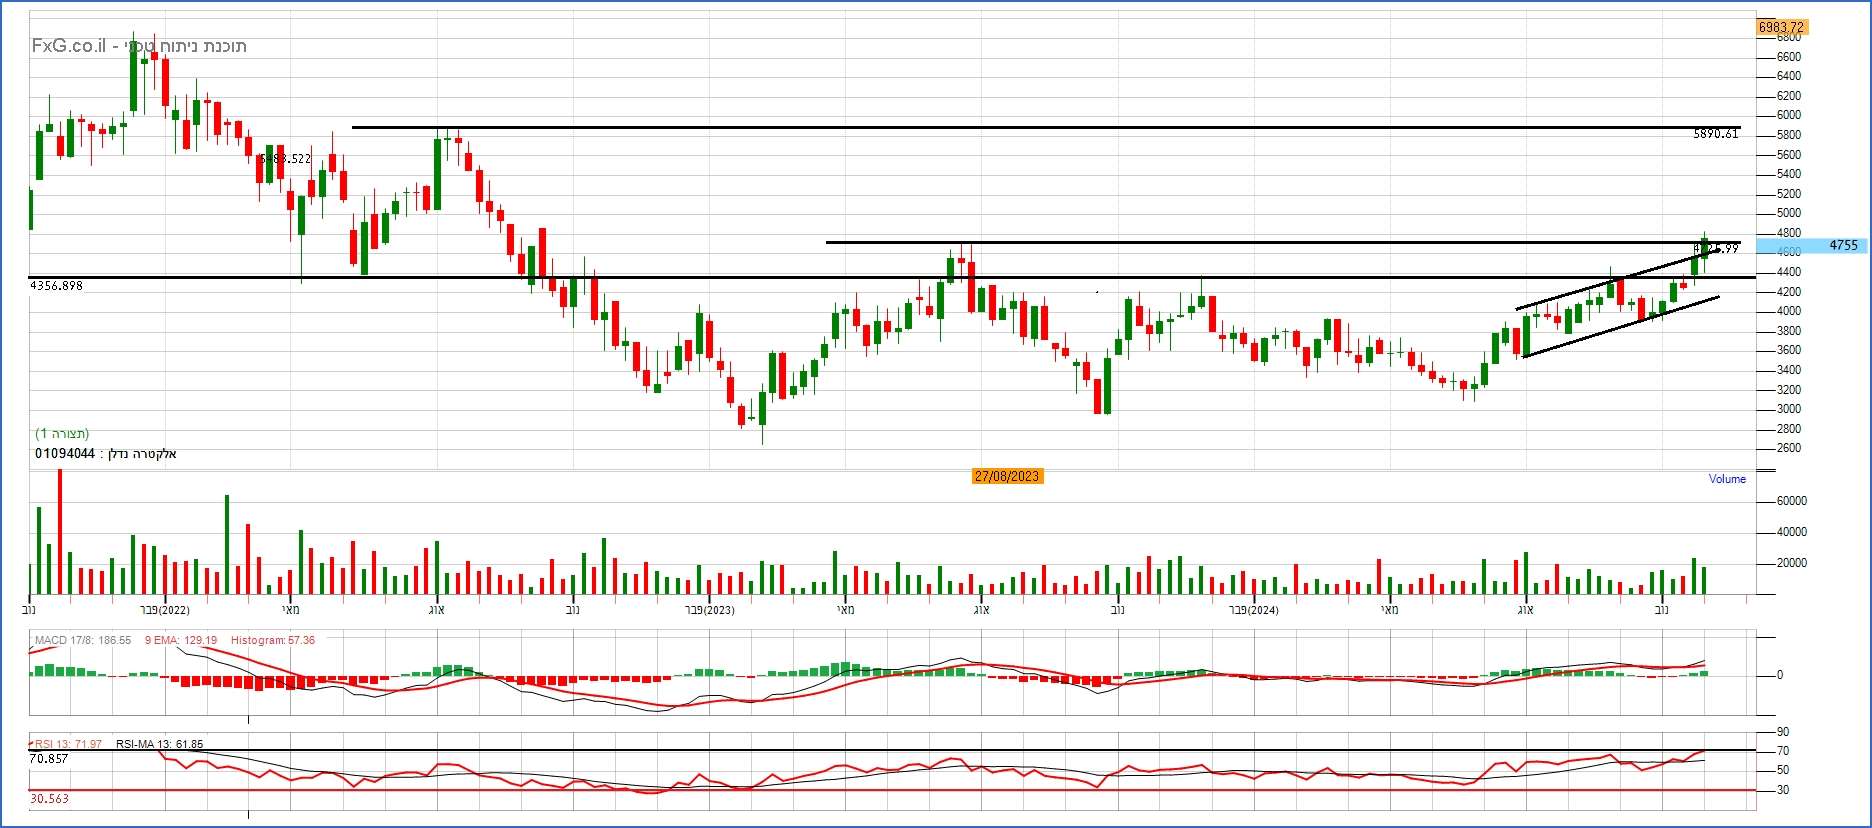Click the 6600 price axis label

tap(1789, 57)
